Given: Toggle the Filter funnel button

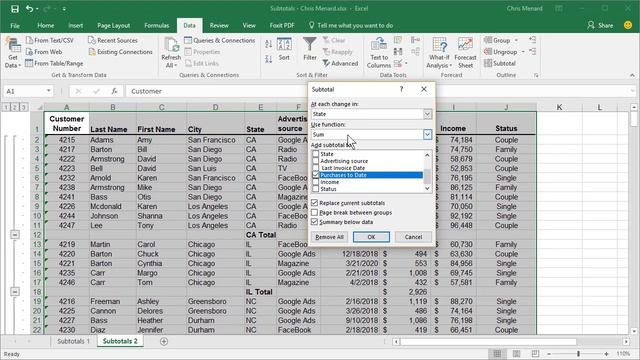Looking at the screenshot, I should point(310,49).
